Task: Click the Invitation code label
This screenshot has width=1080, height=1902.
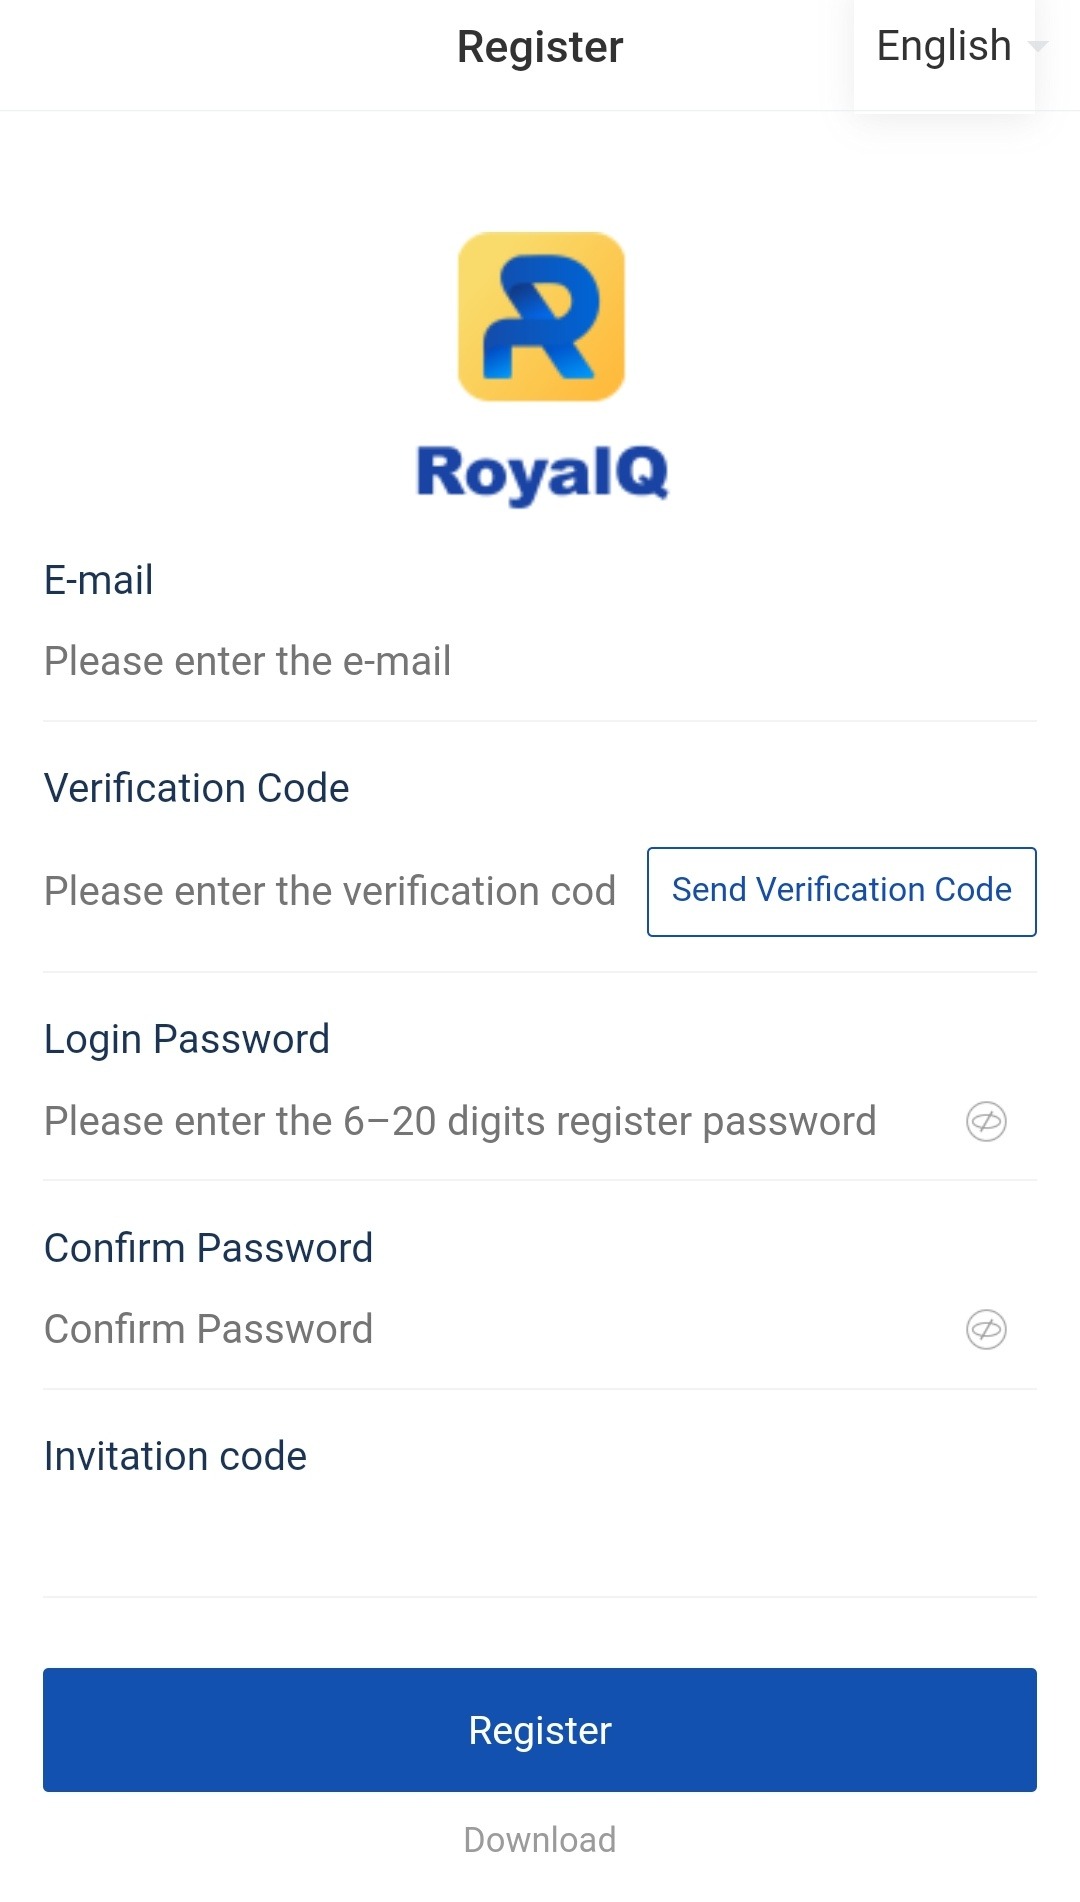Action: pos(174,1456)
